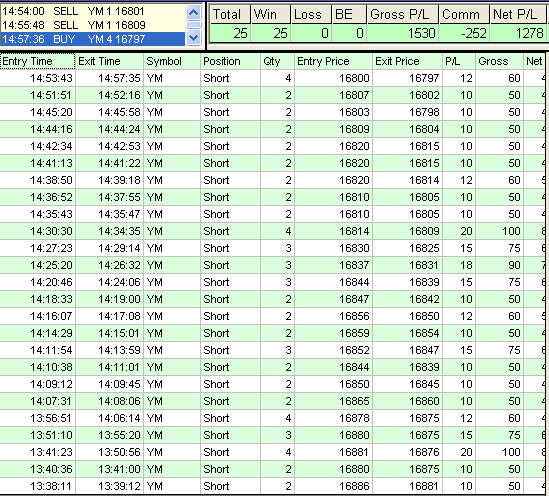549x496 pixels.
Task: Select exit price 16845 cell
Action: click(407, 384)
